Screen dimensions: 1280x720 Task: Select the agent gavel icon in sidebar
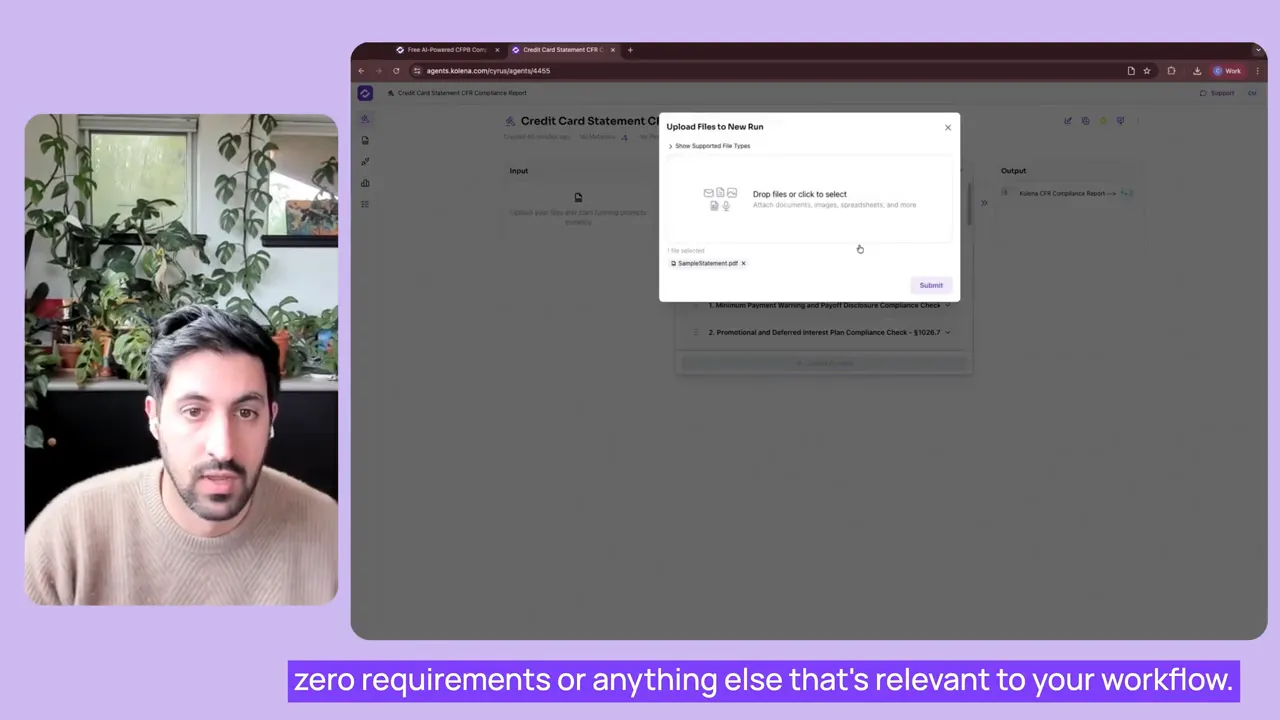coord(365,118)
